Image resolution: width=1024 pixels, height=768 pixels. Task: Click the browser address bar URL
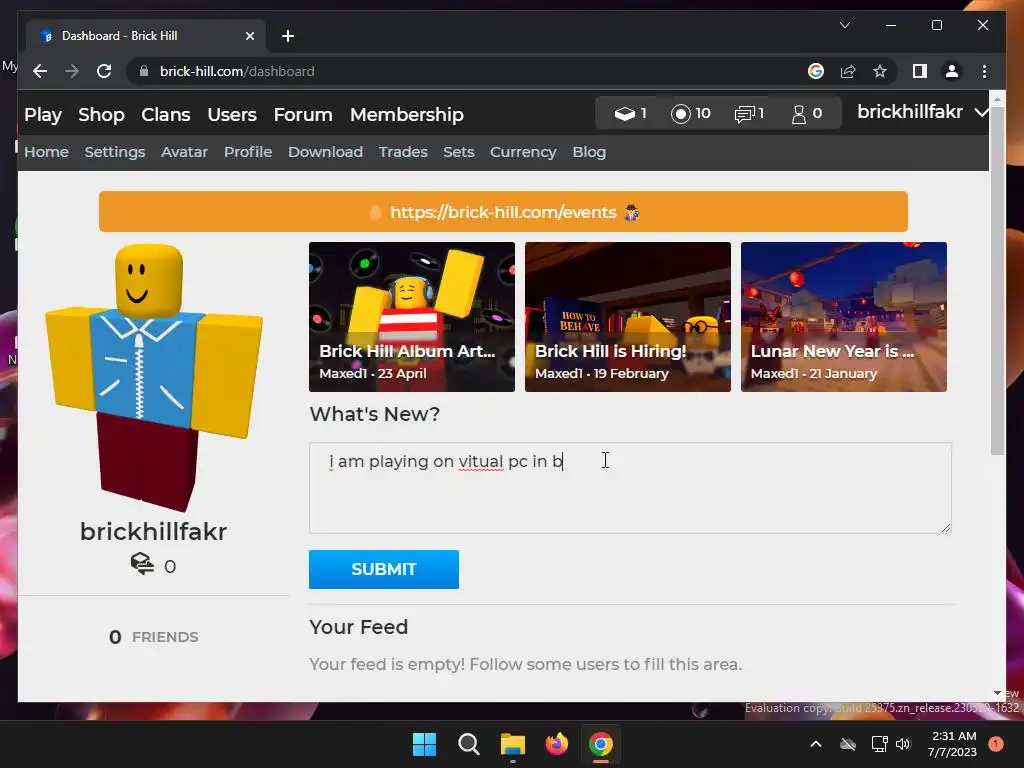[237, 71]
